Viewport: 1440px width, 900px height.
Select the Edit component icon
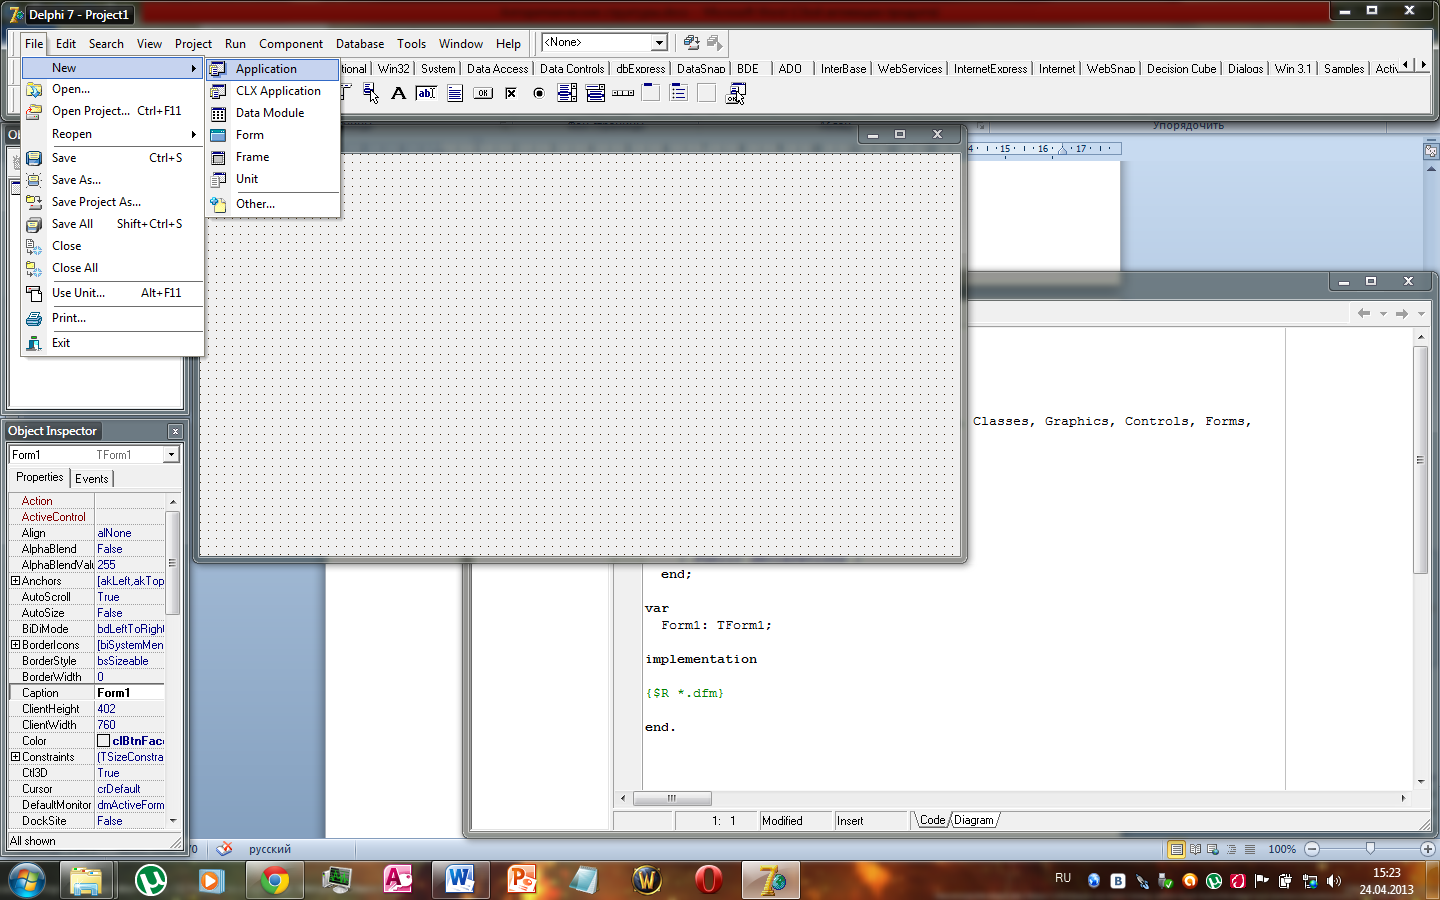click(x=426, y=93)
